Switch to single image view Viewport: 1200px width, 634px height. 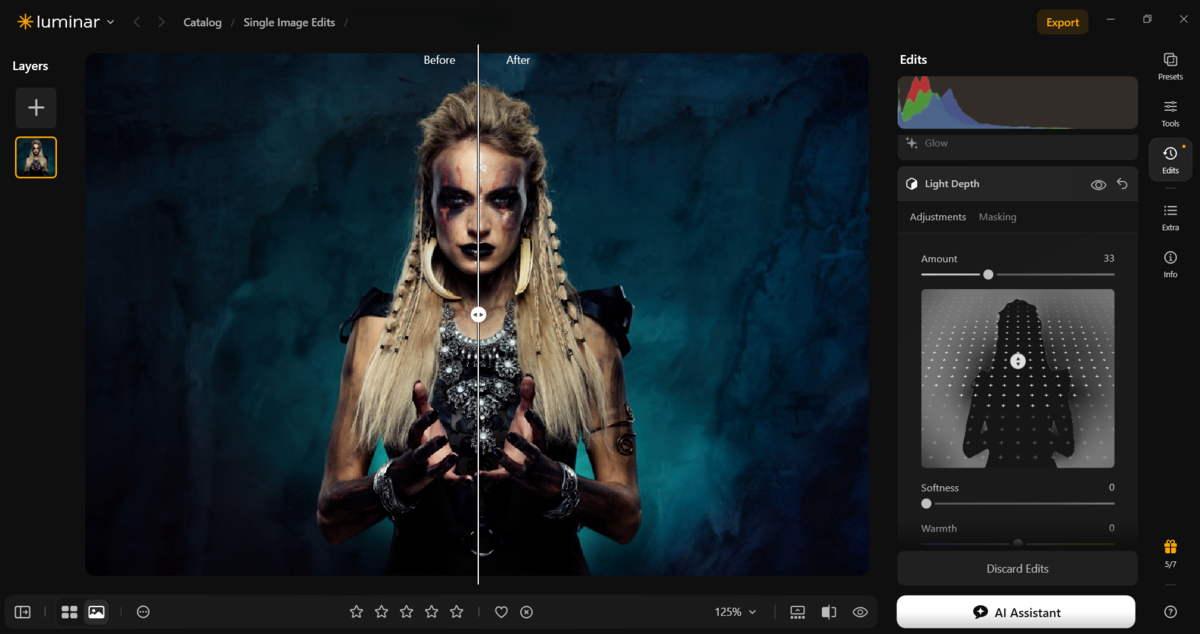click(96, 612)
